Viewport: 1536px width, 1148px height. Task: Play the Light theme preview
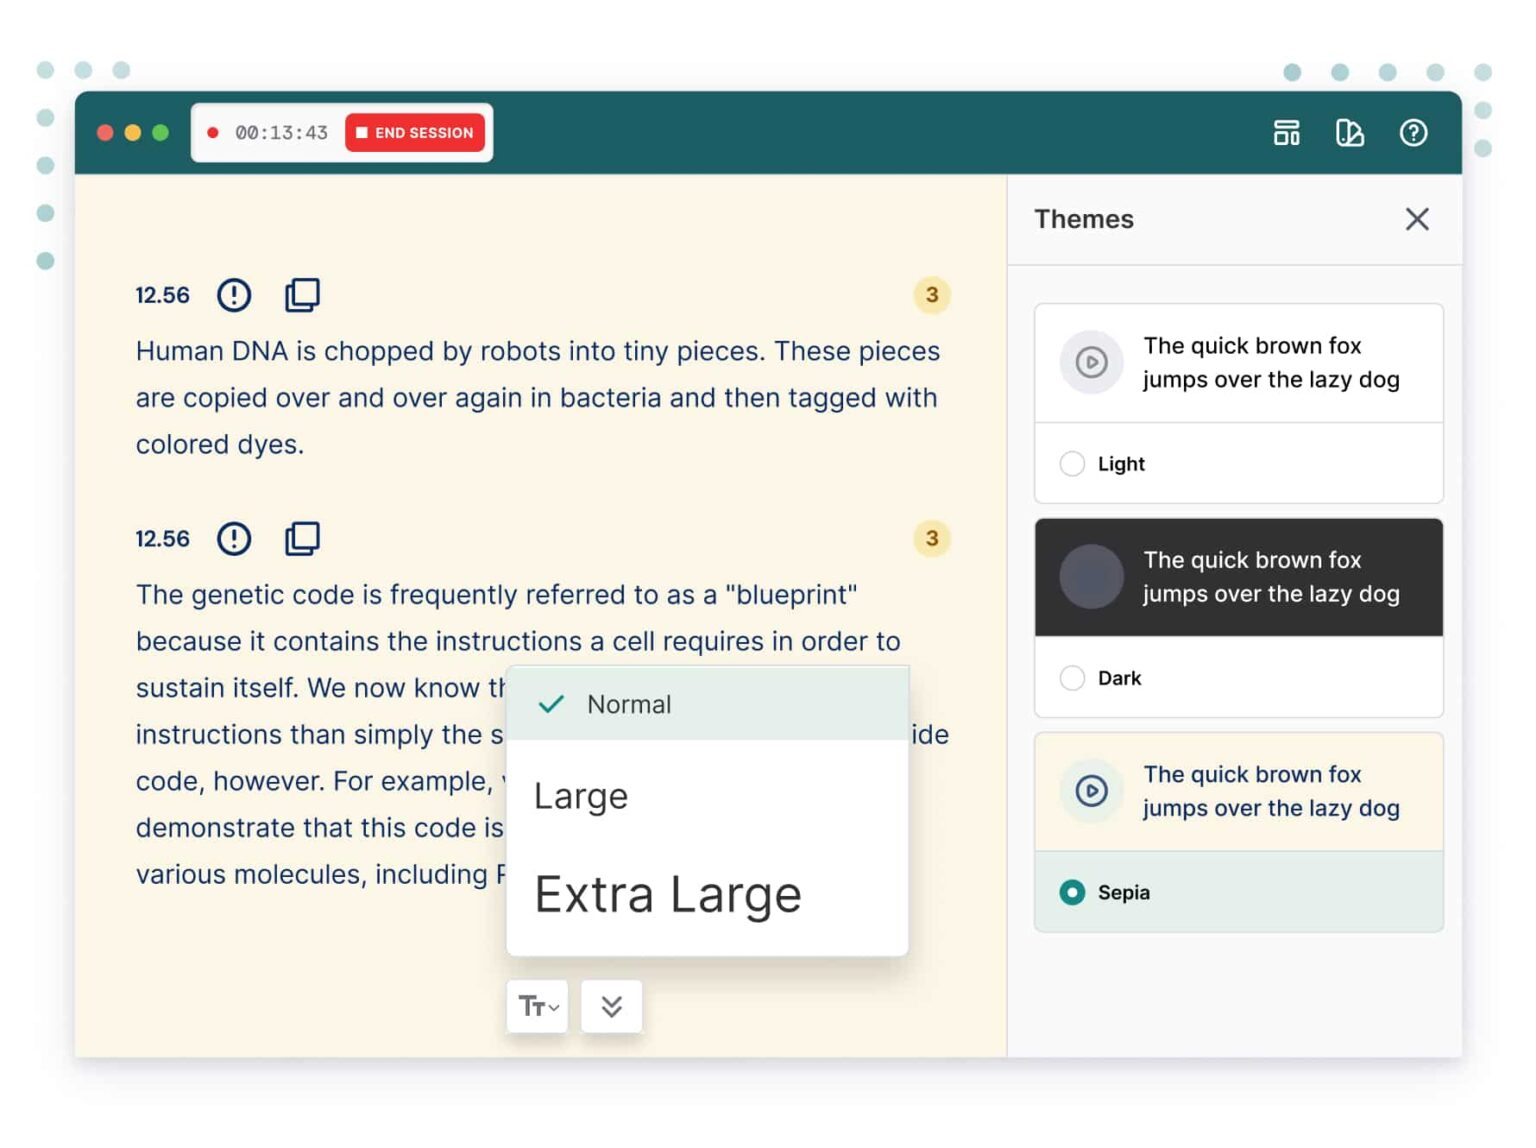(x=1091, y=362)
